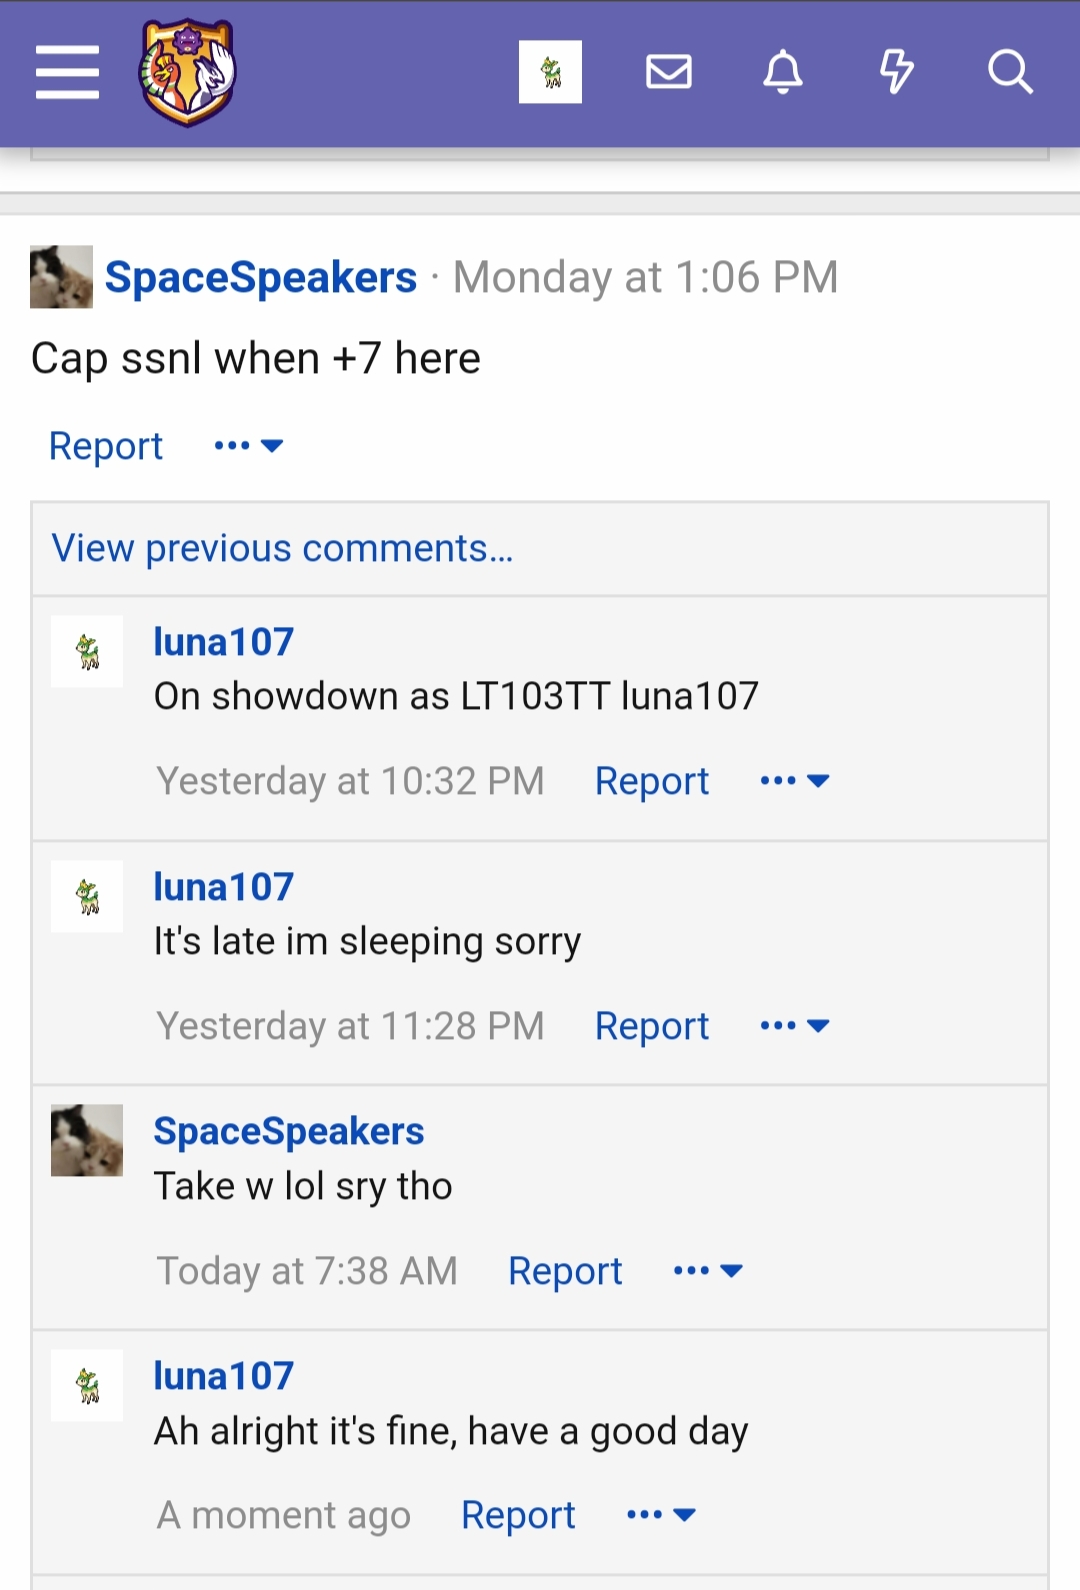This screenshot has width=1080, height=1590.
Task: Expand options dropdown under Cap ssnl post
Action: [x=249, y=446]
